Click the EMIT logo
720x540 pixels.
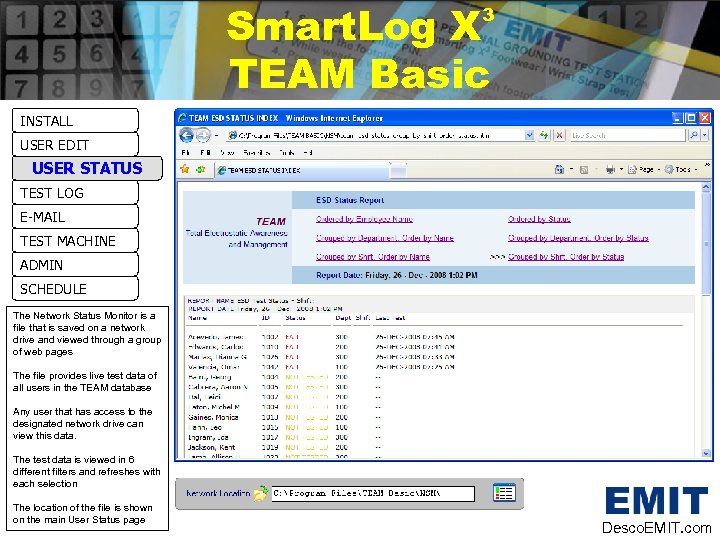coord(657,501)
